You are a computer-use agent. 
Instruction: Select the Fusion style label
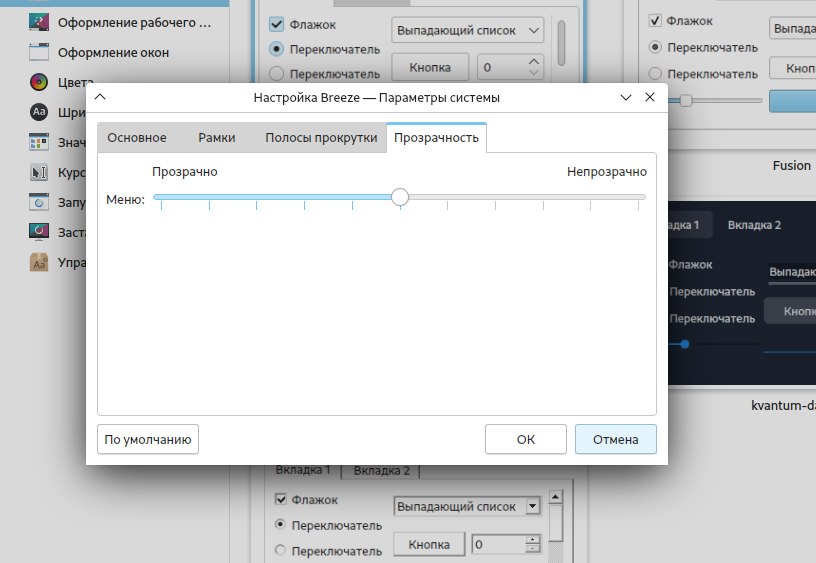(x=792, y=165)
